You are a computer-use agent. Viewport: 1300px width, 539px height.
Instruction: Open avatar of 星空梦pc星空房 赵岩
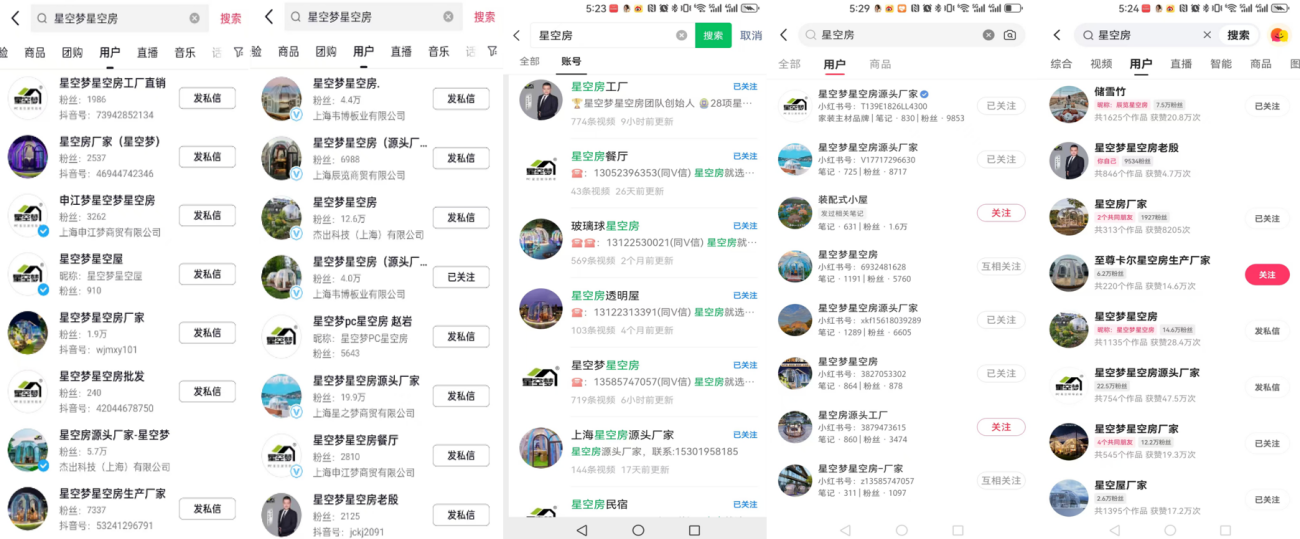click(x=281, y=336)
